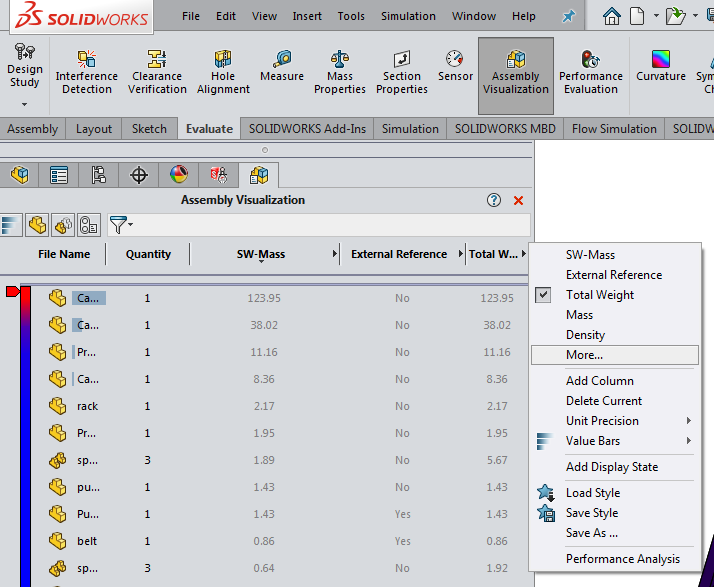Open the PropertyManager tab
714x587 pixels.
click(59, 175)
